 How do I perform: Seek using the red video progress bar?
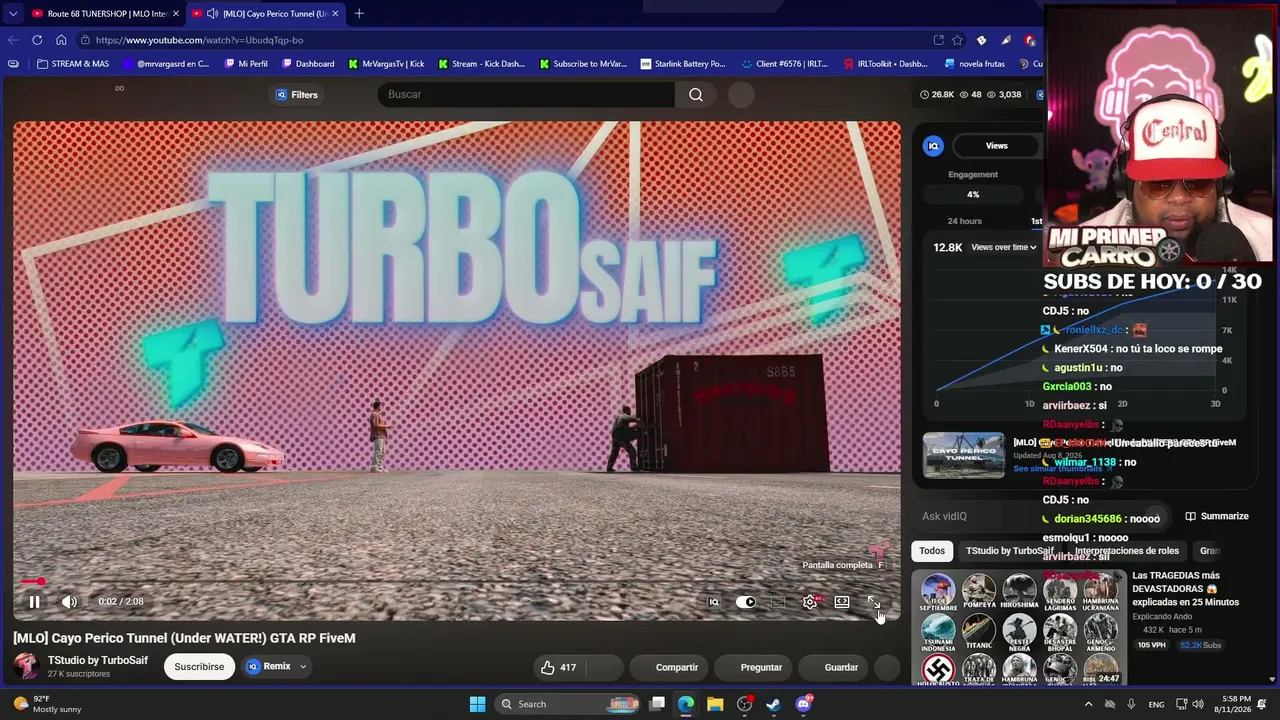(x=457, y=582)
